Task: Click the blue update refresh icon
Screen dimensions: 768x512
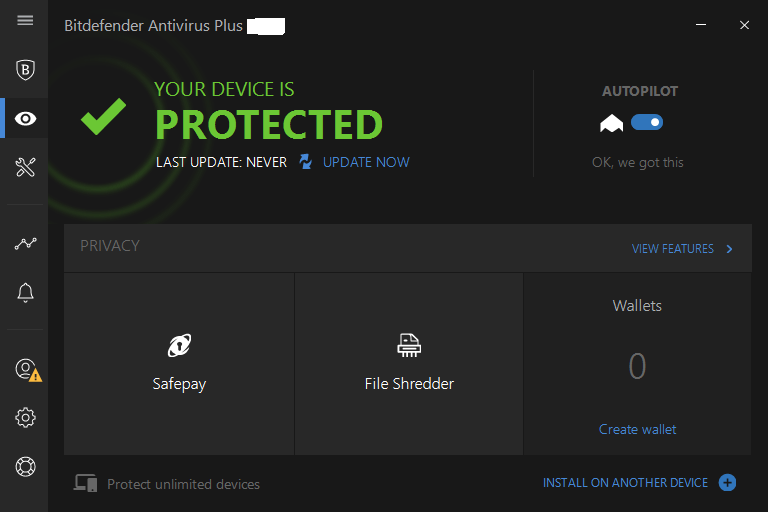Action: point(306,162)
